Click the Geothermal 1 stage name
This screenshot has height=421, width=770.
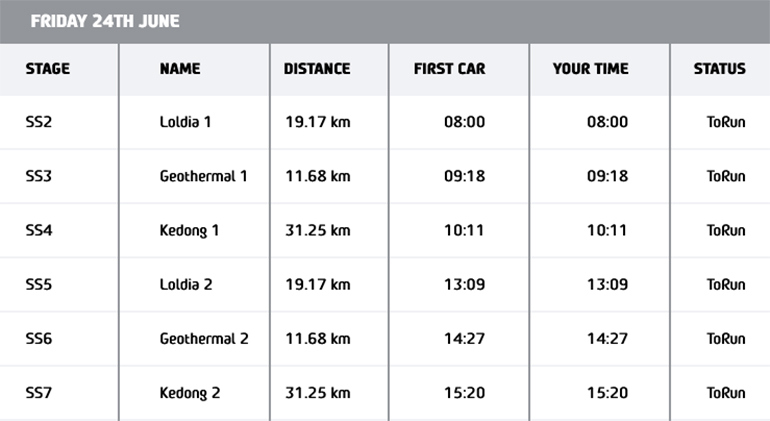pyautogui.click(x=204, y=177)
